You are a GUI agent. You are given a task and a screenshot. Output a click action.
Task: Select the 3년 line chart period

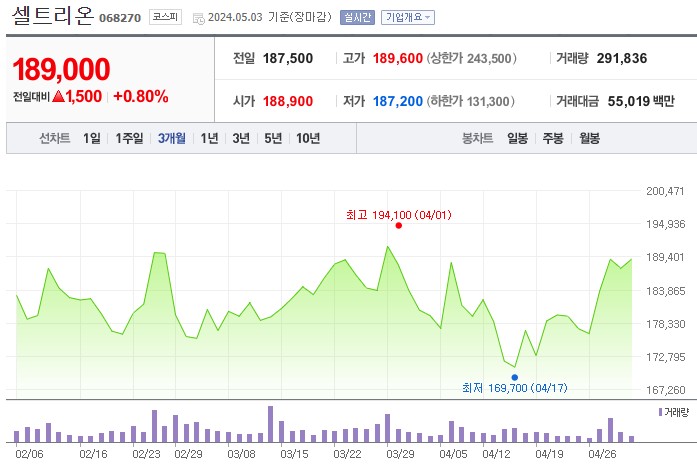241,138
